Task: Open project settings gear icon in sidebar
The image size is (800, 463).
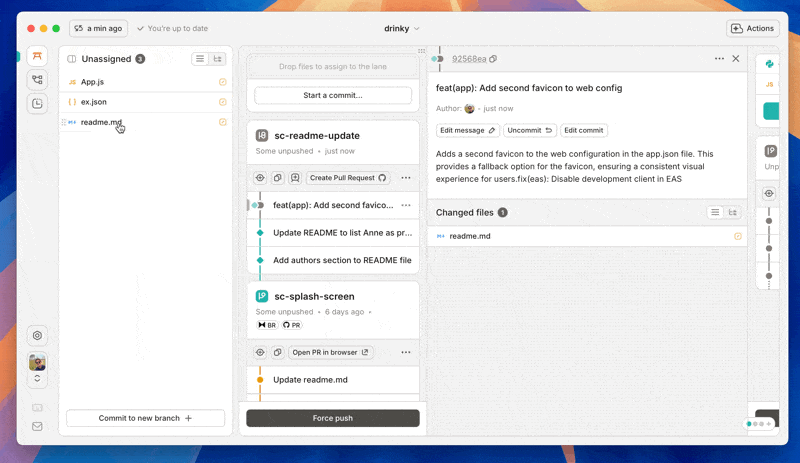Action: click(37, 336)
